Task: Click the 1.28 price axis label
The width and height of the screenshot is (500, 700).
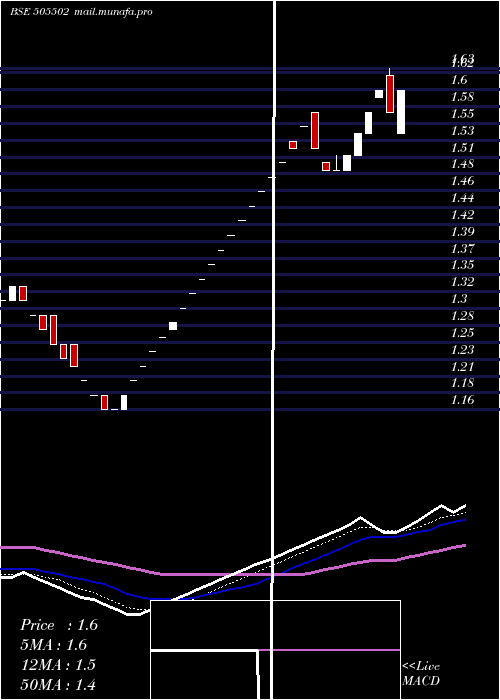Action: click(462, 316)
